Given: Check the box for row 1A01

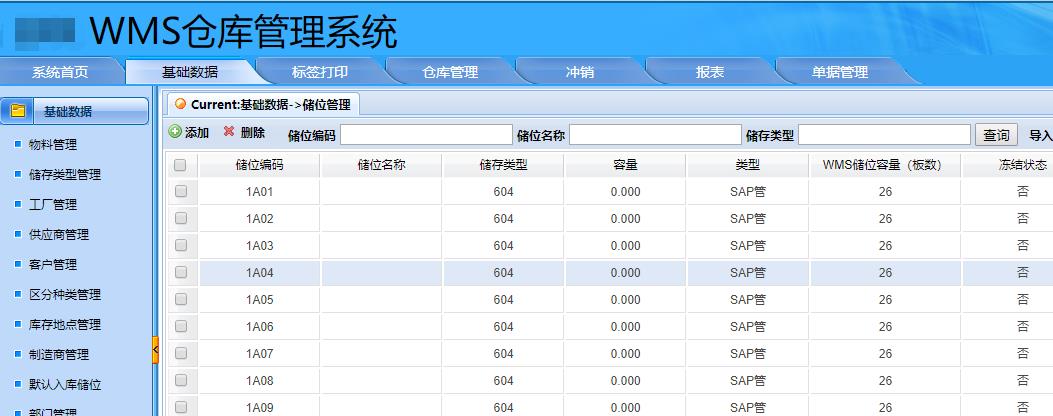Looking at the screenshot, I should click(x=181, y=191).
